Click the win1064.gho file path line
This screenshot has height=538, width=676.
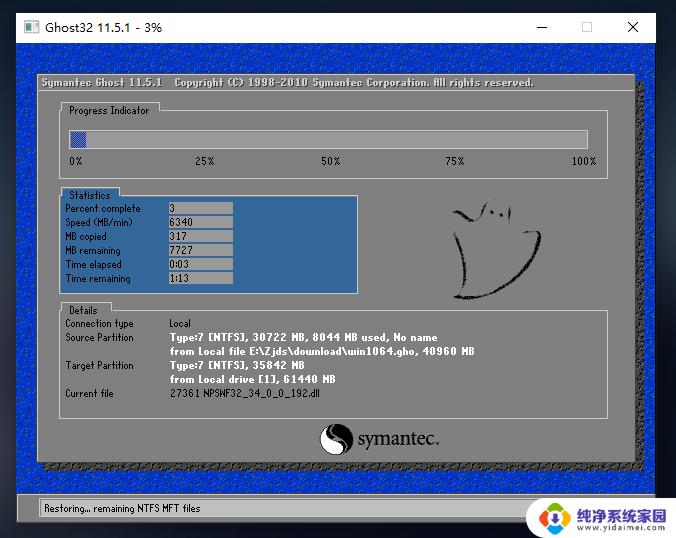322,351
